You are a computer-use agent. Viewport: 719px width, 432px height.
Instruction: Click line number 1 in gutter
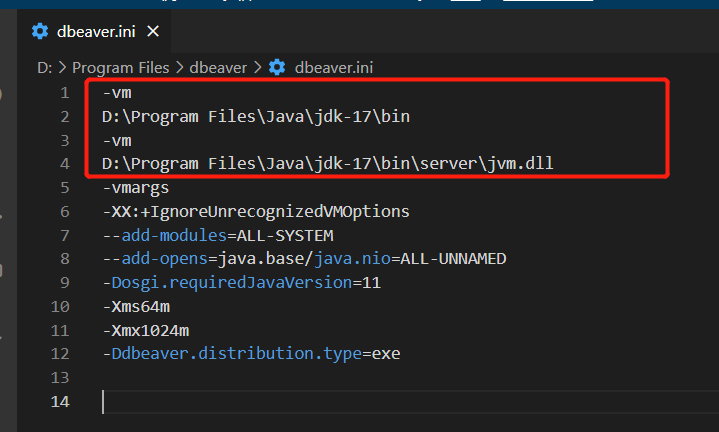click(x=65, y=93)
